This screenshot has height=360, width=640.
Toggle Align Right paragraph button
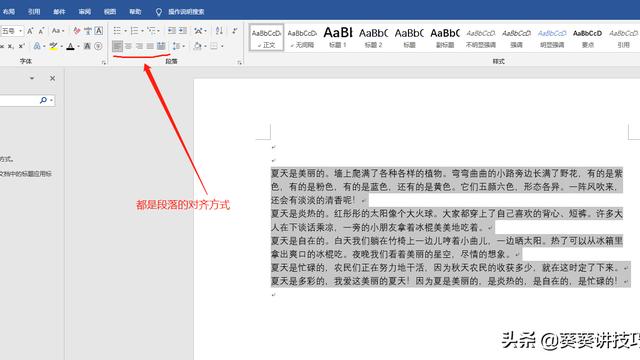140,46
